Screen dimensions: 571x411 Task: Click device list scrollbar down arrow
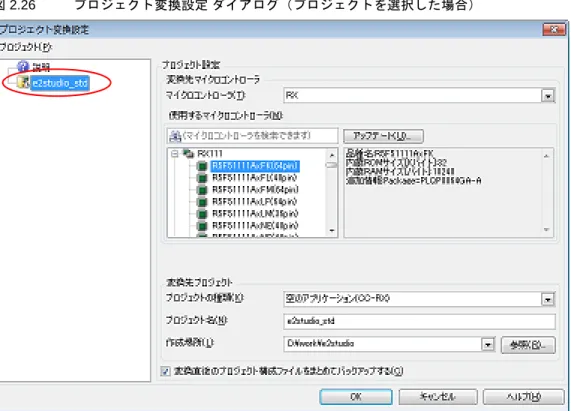coord(332,230)
